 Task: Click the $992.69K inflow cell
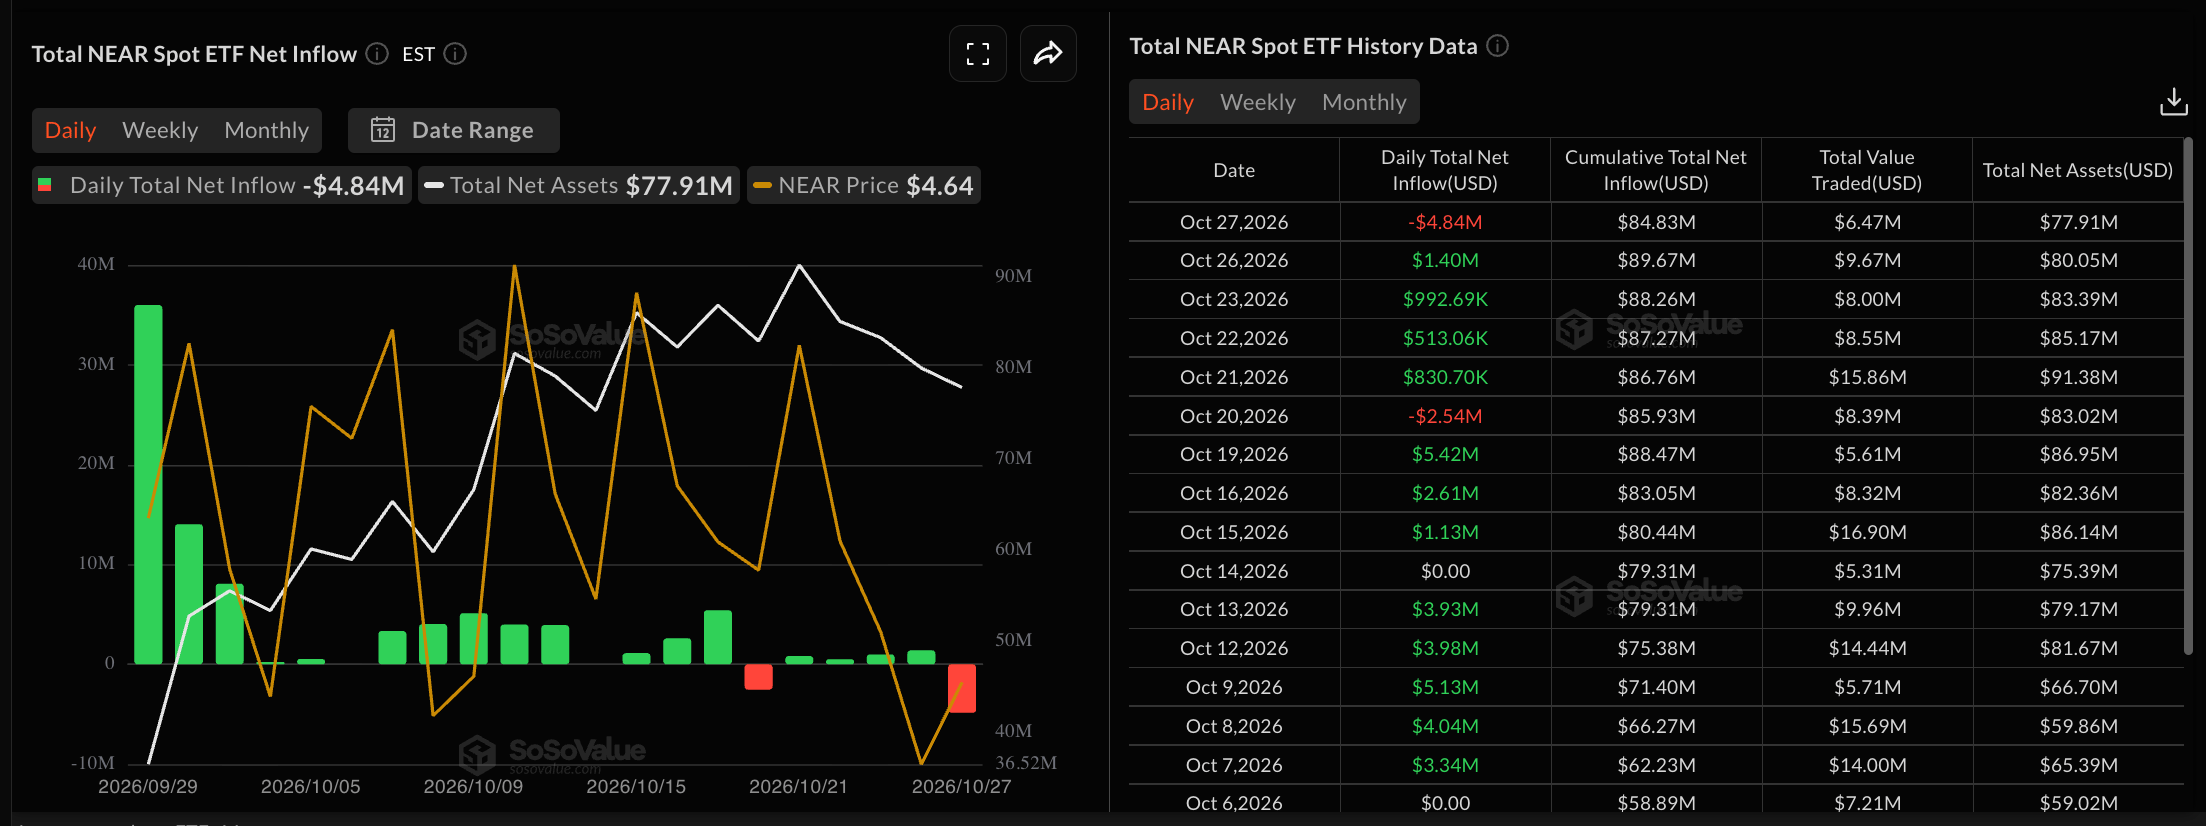1445,299
